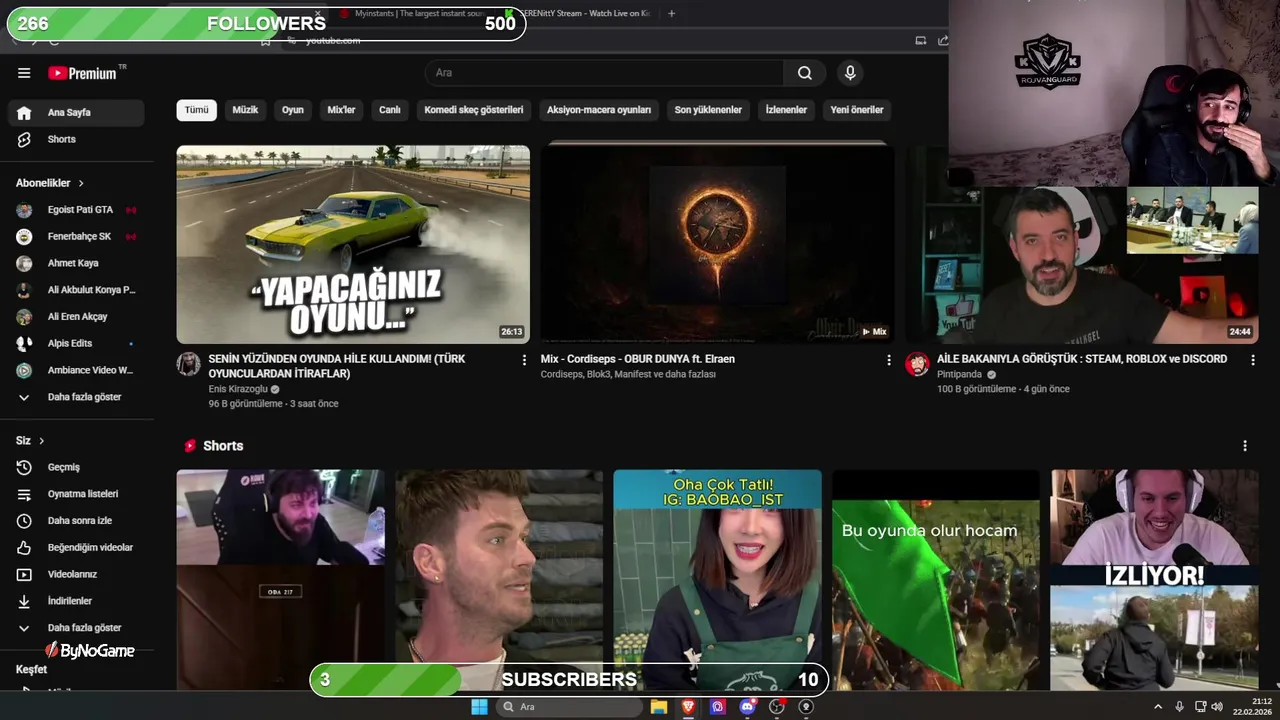Open options menu for Cordiseps mix

889,360
